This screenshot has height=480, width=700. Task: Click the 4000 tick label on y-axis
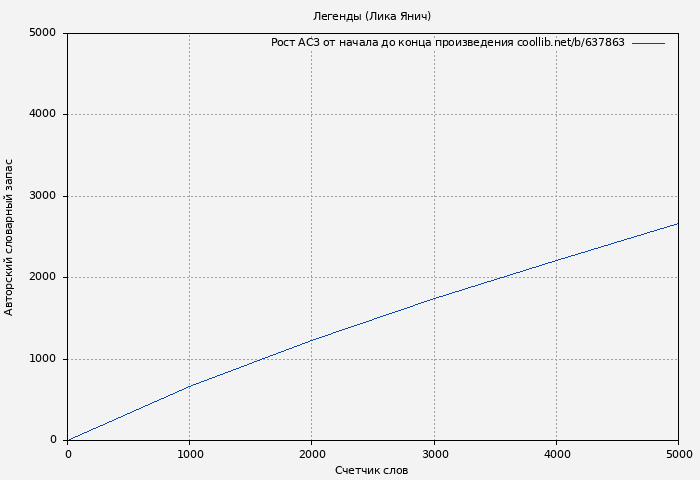(43, 114)
